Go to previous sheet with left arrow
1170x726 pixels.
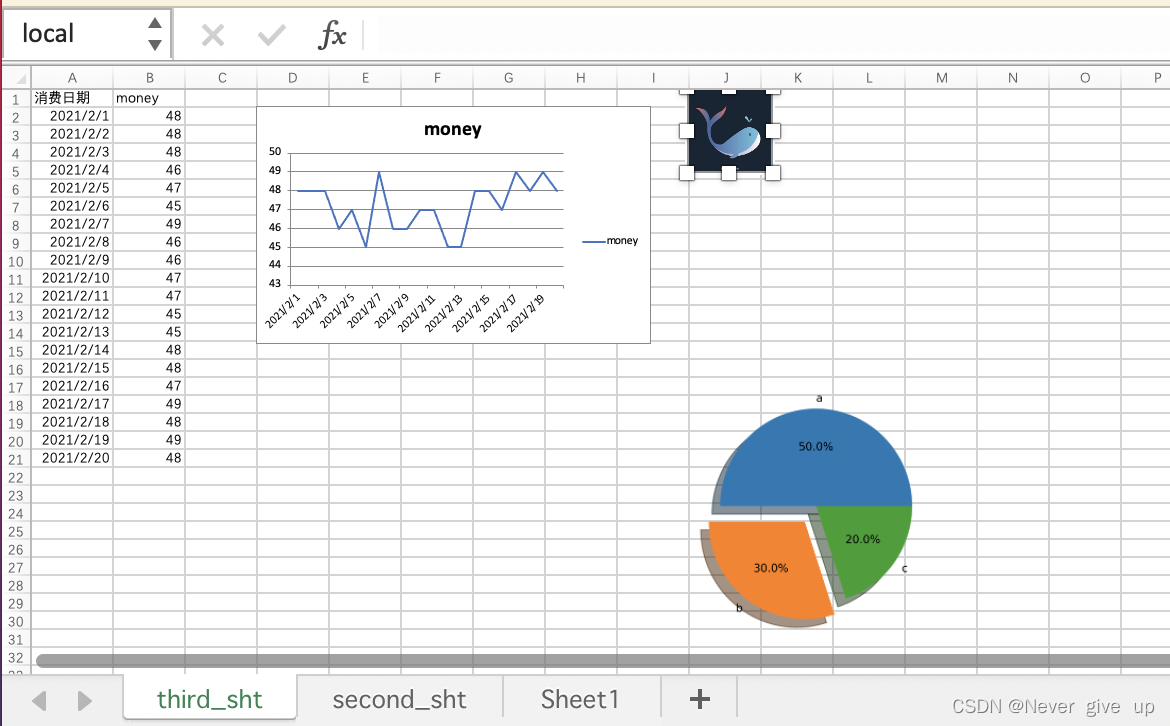[40, 701]
